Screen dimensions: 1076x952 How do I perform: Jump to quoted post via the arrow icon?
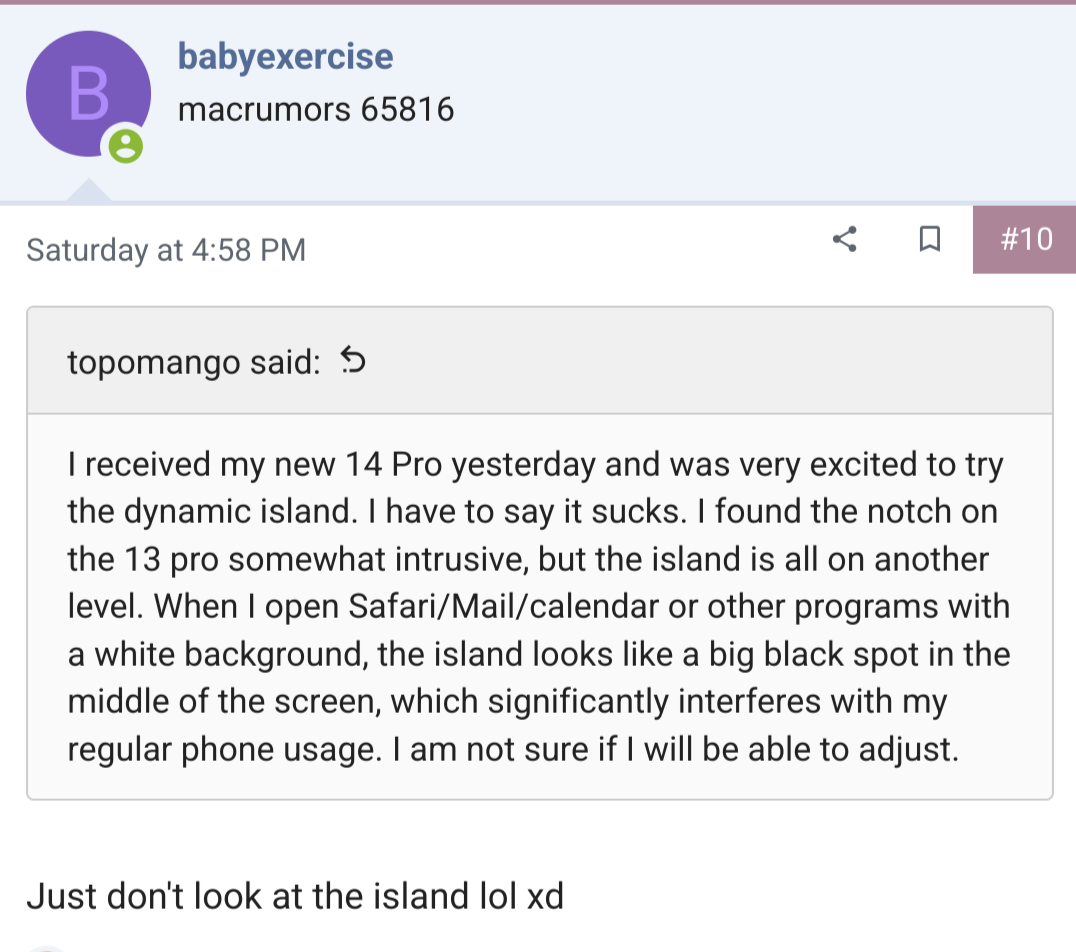pos(352,362)
